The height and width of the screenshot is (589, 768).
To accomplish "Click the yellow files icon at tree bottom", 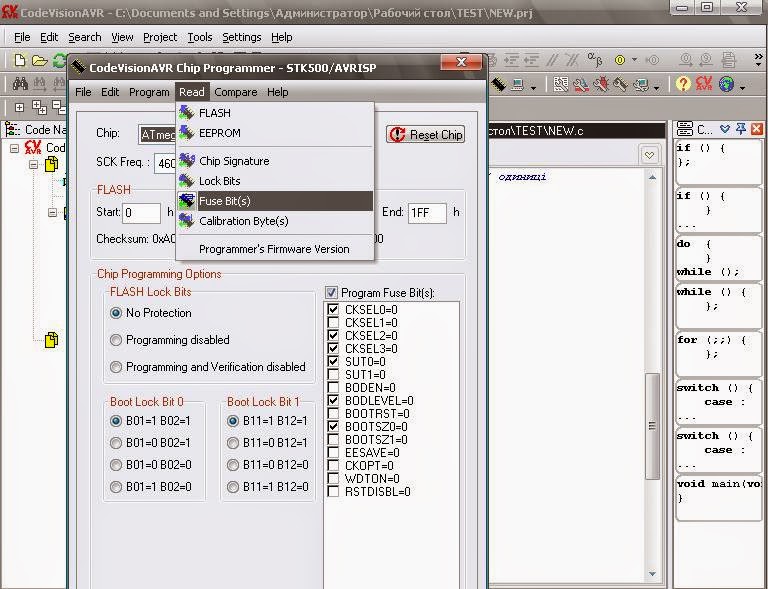I will tap(51, 339).
